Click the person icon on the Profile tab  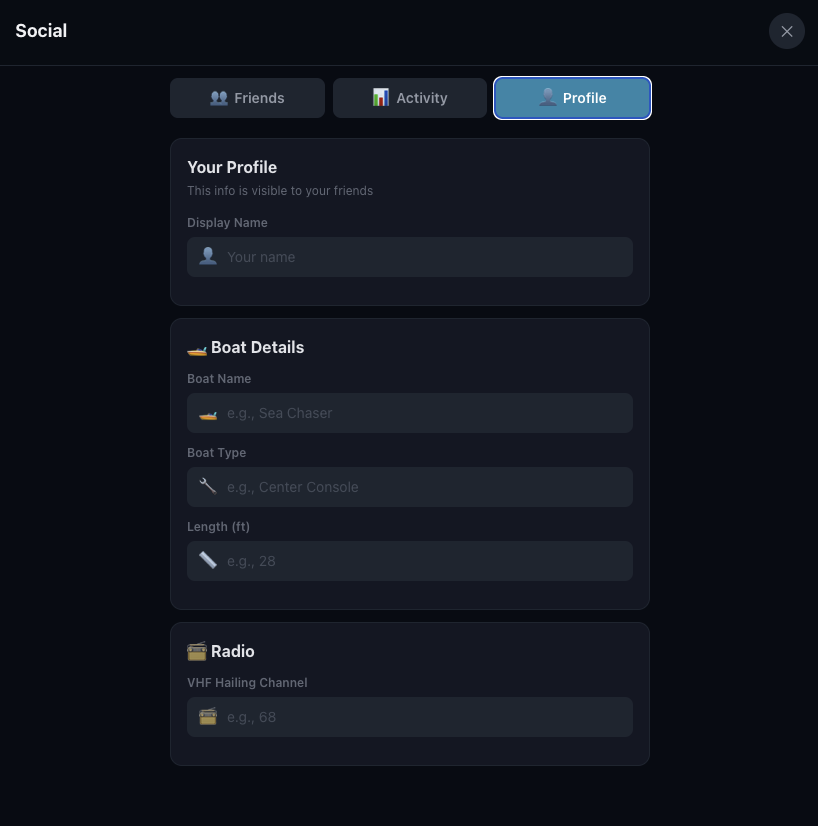click(548, 97)
